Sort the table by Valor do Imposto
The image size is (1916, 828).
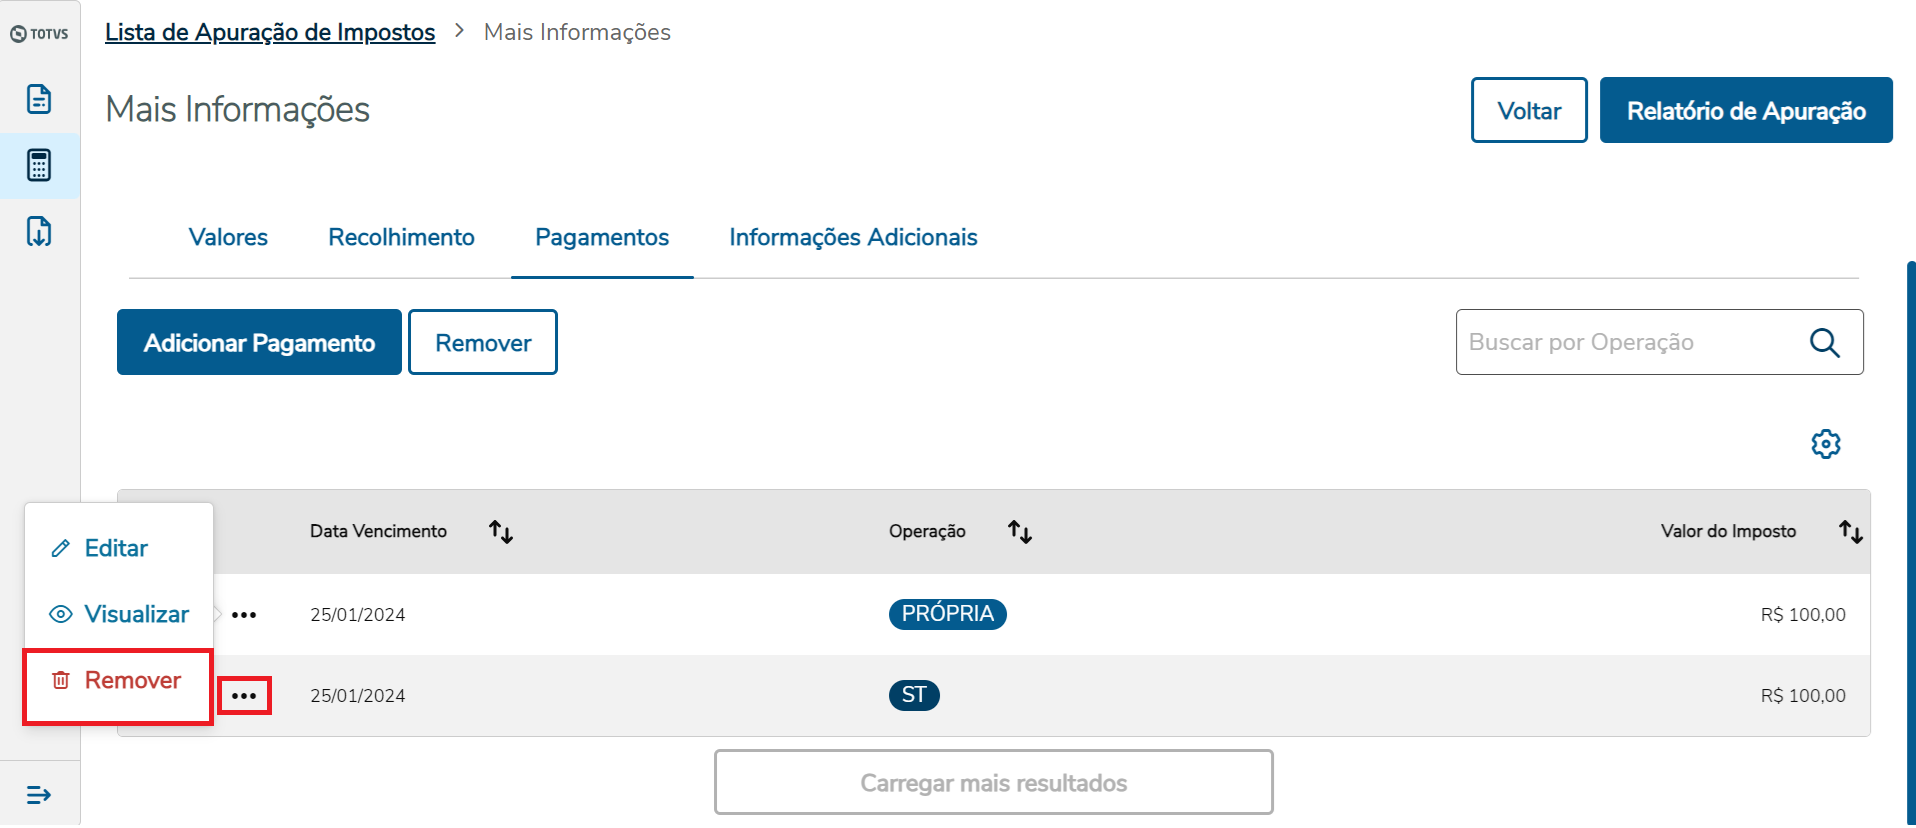pos(1850,532)
